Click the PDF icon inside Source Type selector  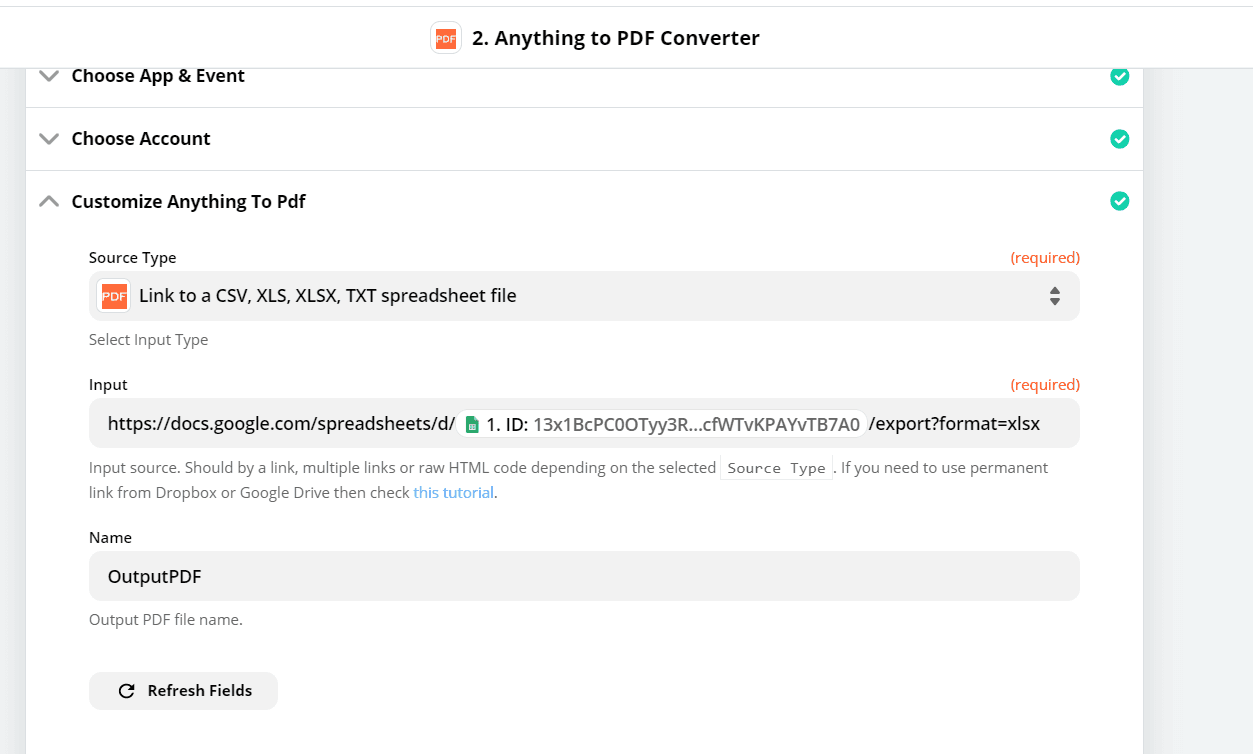point(114,296)
